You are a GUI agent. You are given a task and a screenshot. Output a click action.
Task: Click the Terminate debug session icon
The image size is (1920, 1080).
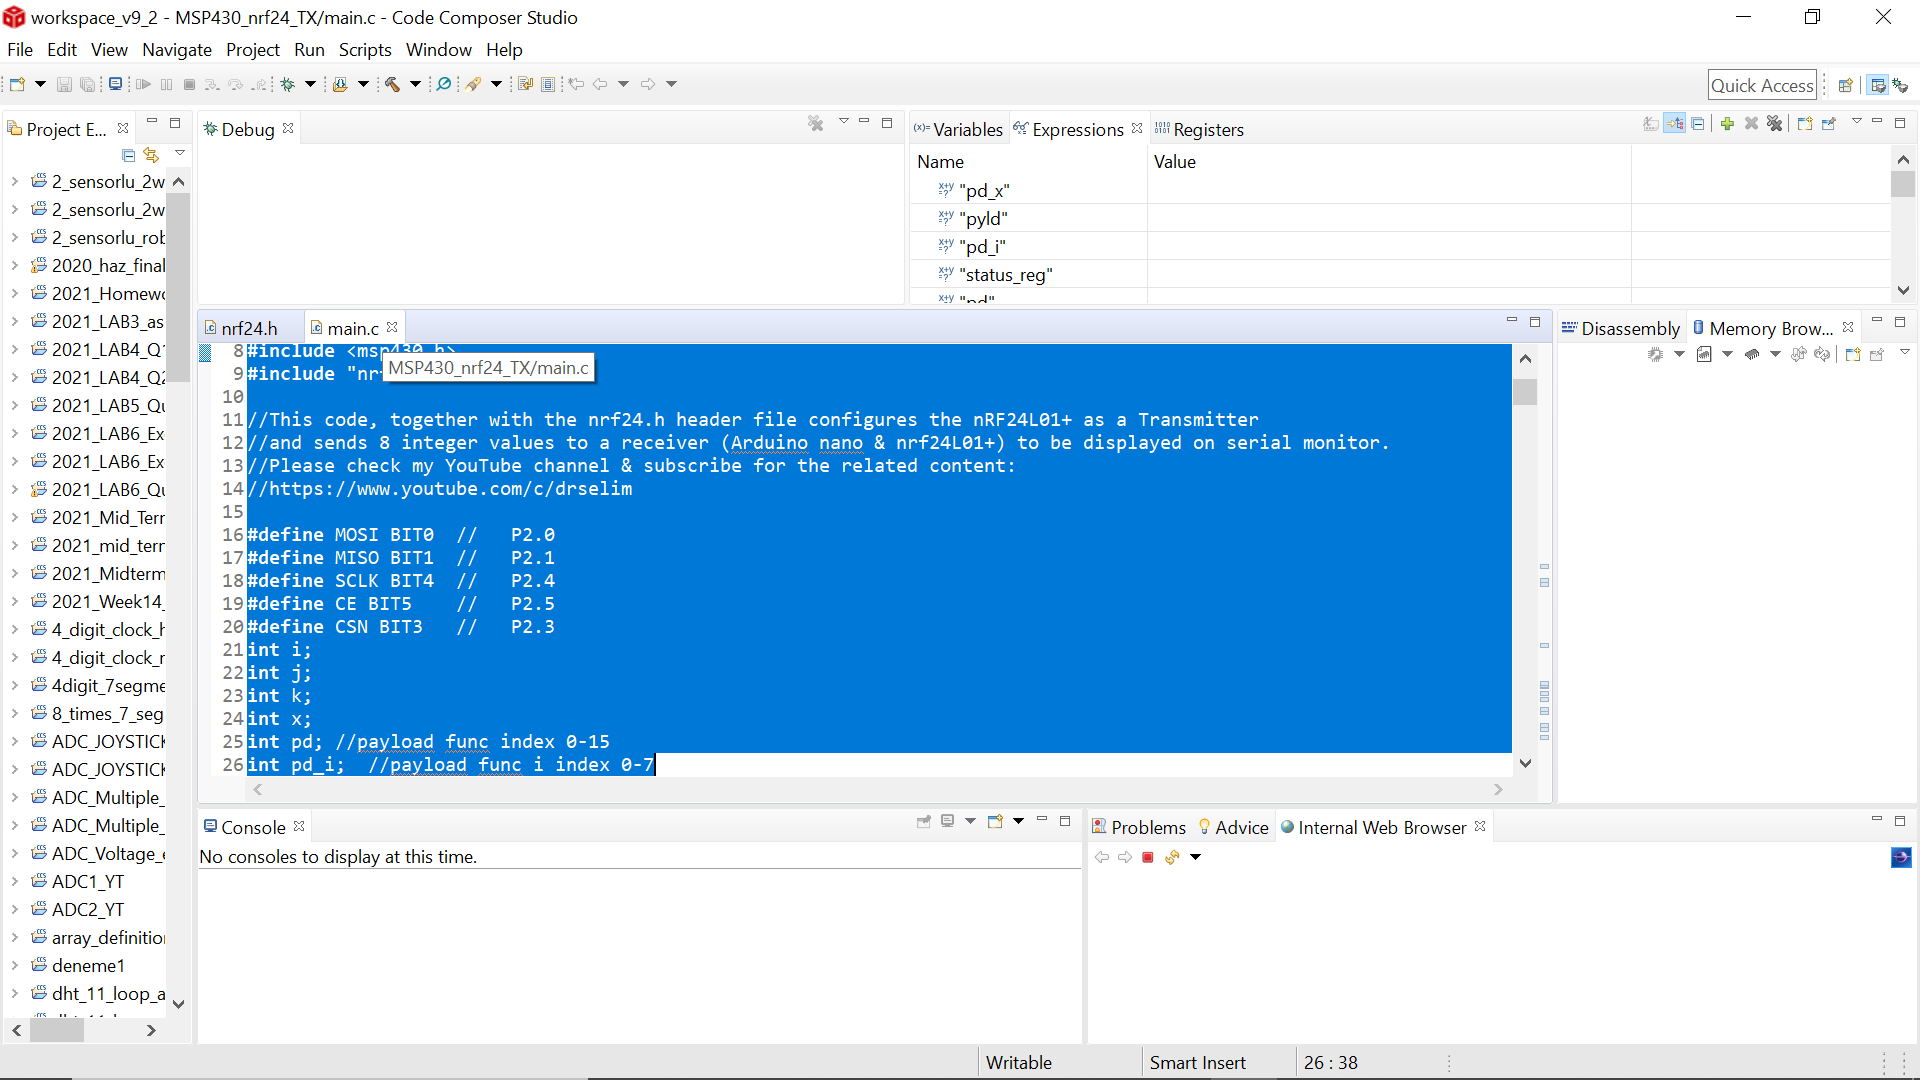pos(189,84)
